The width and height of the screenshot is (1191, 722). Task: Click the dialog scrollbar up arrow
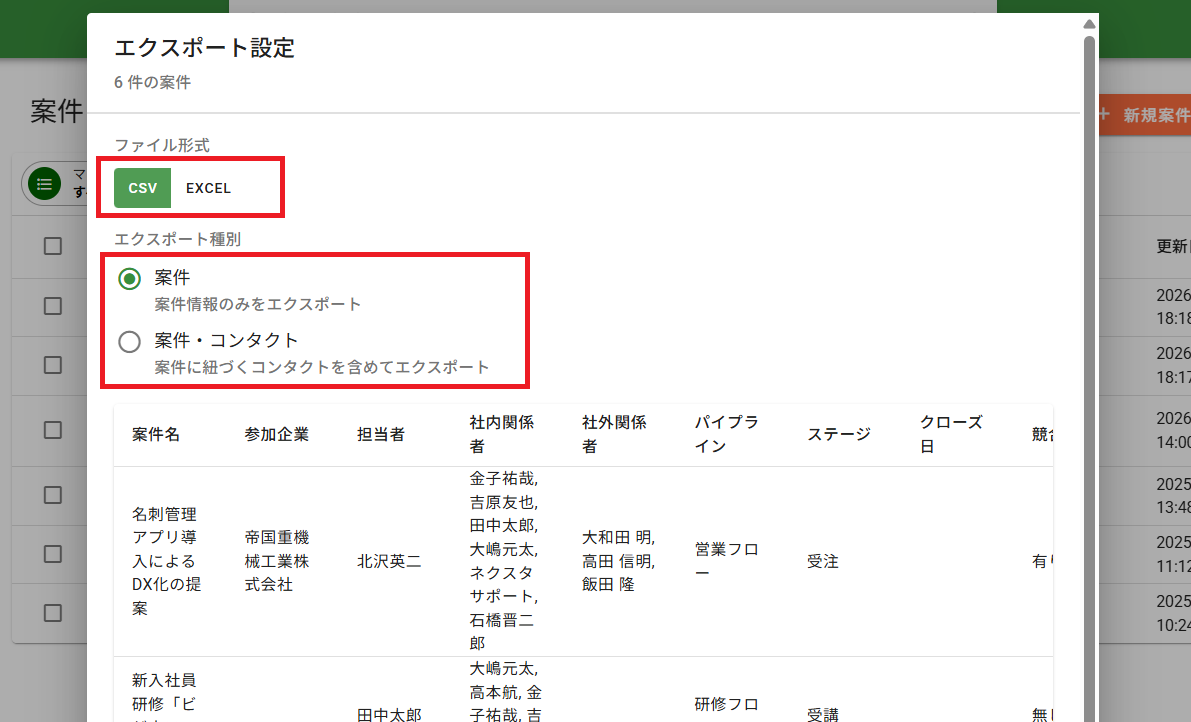coord(1089,23)
